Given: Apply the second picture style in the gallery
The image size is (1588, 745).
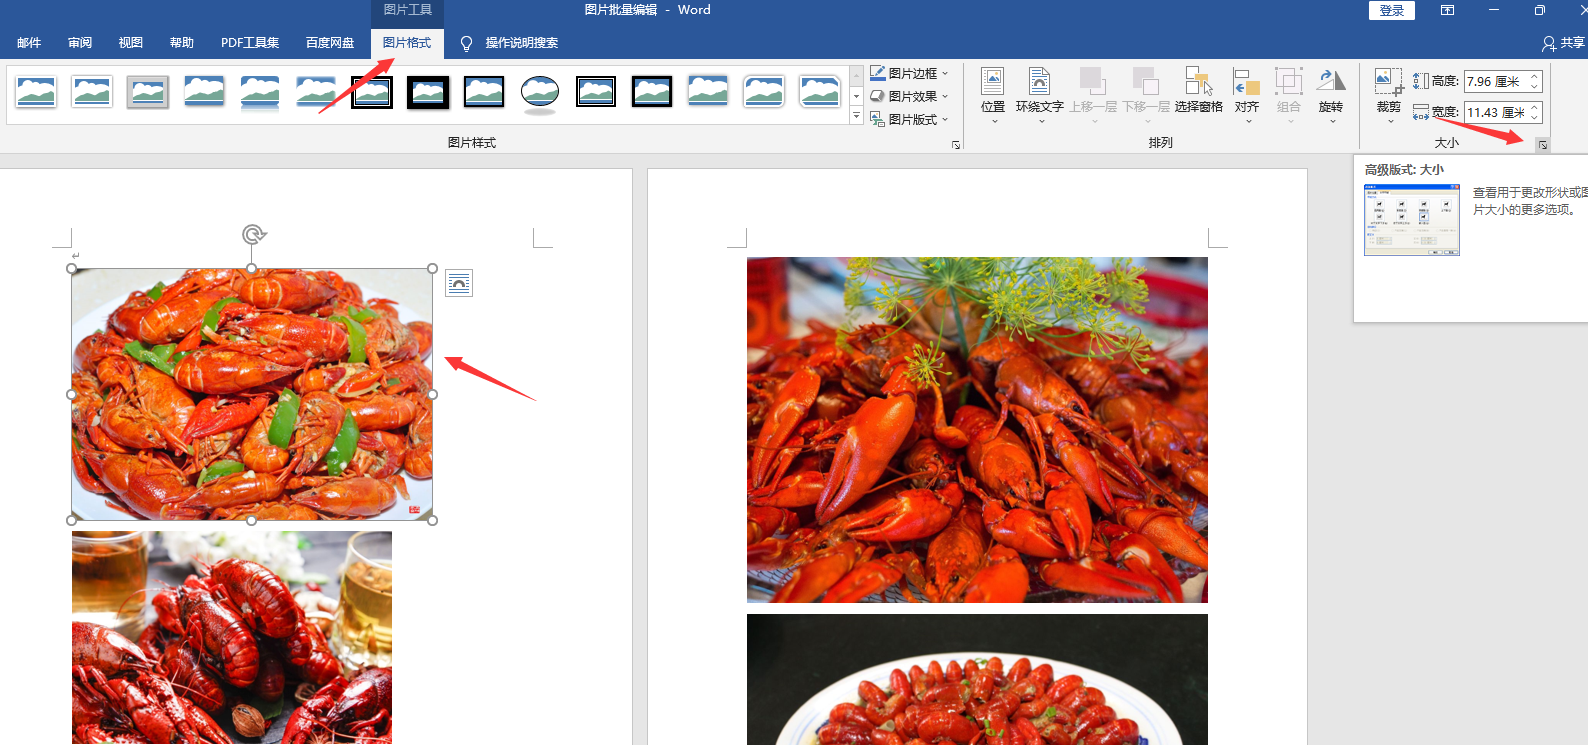Looking at the screenshot, I should point(92,92).
